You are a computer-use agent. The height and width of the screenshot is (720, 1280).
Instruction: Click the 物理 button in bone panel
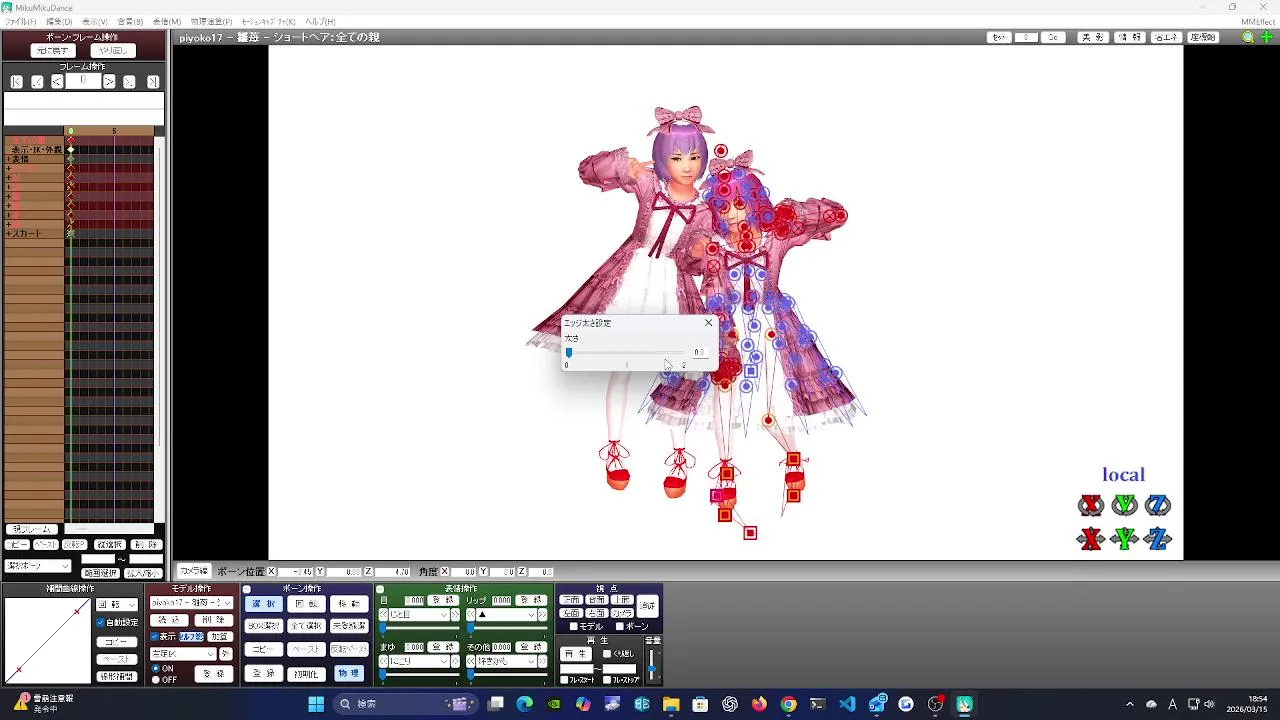(348, 673)
